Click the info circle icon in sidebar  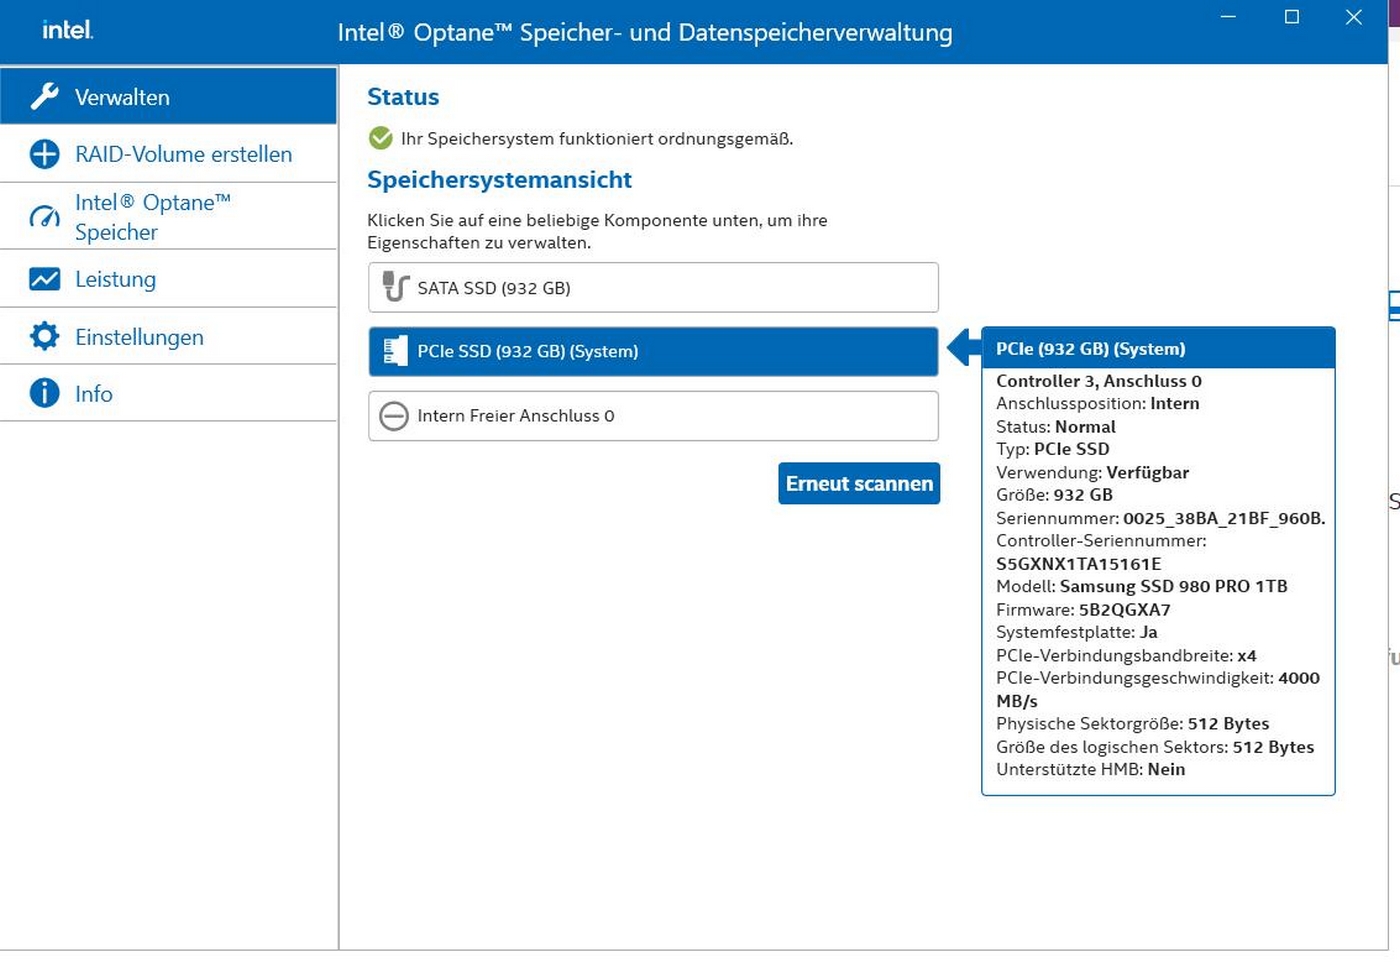click(44, 393)
